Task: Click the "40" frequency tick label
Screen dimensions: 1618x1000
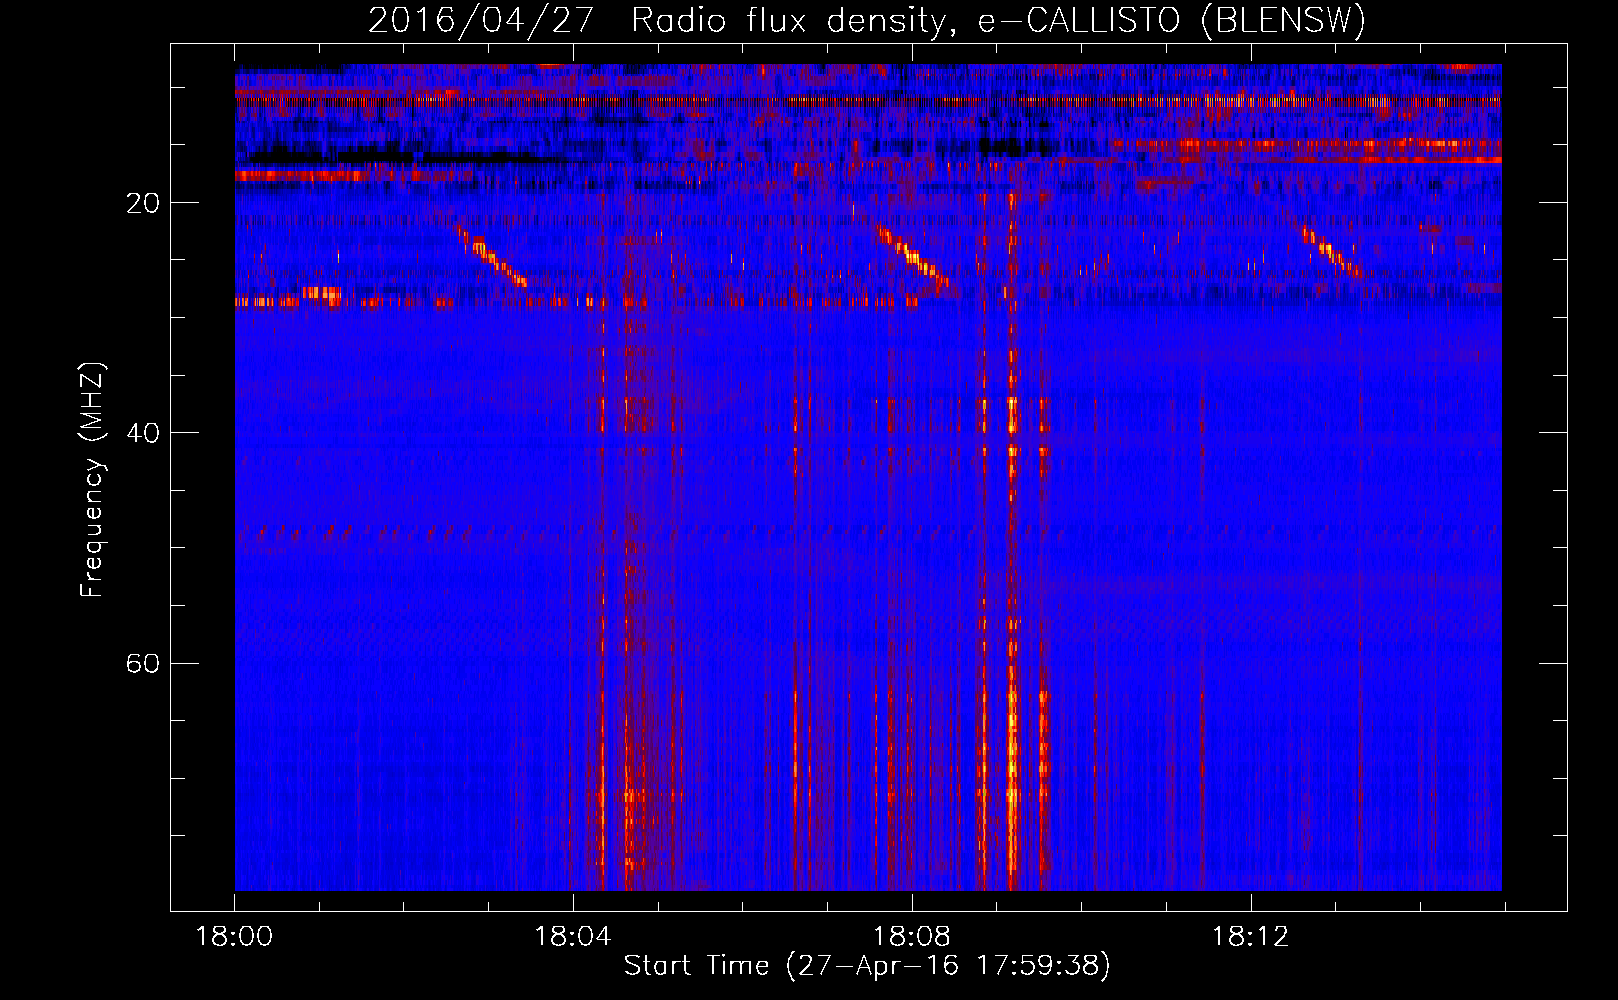Action: click(x=143, y=433)
